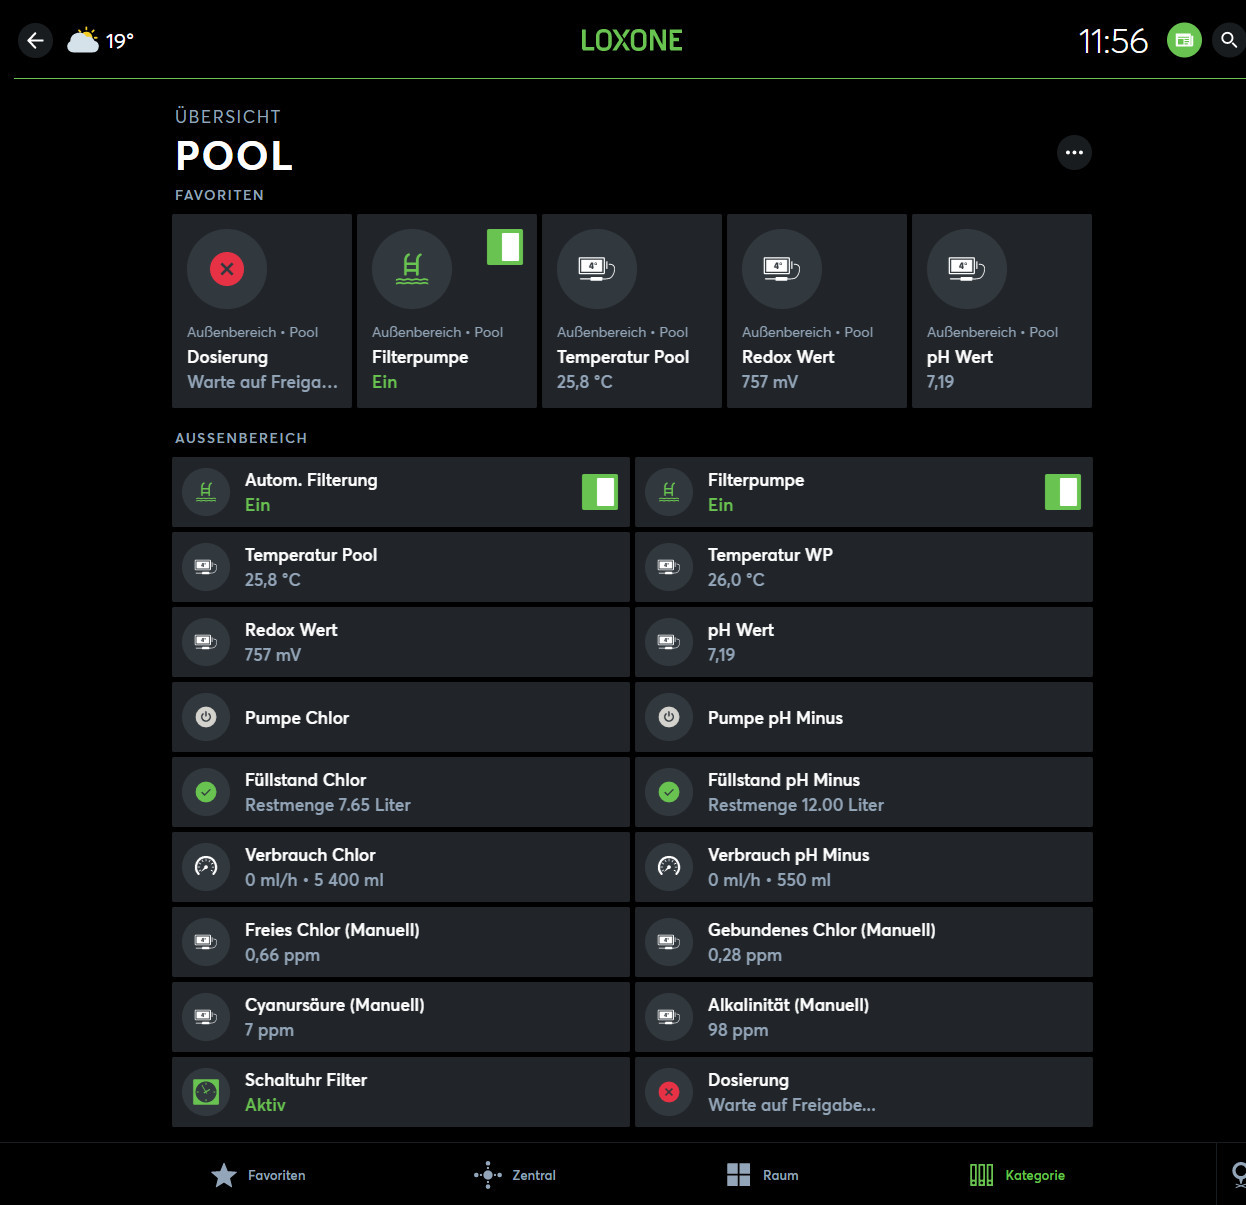Image resolution: width=1246 pixels, height=1205 pixels.
Task: Open the search magnifier icon
Action: [1229, 41]
